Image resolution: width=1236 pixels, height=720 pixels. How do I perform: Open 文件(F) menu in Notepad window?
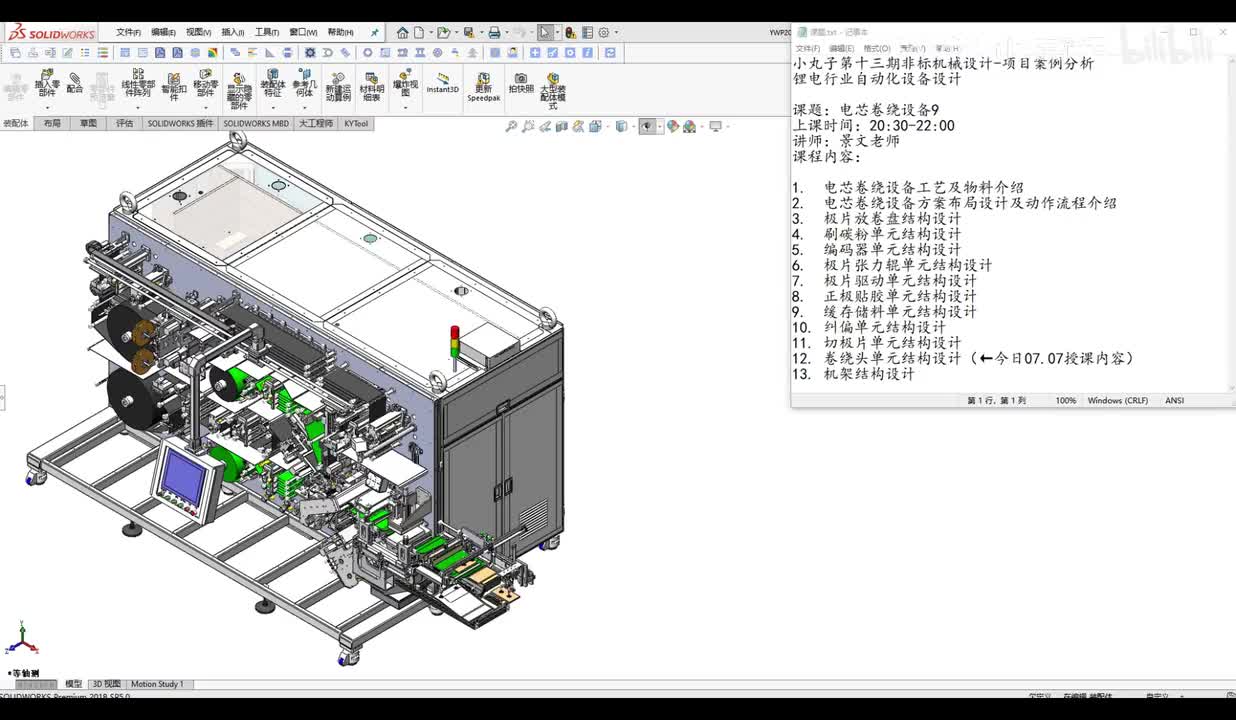pyautogui.click(x=807, y=48)
